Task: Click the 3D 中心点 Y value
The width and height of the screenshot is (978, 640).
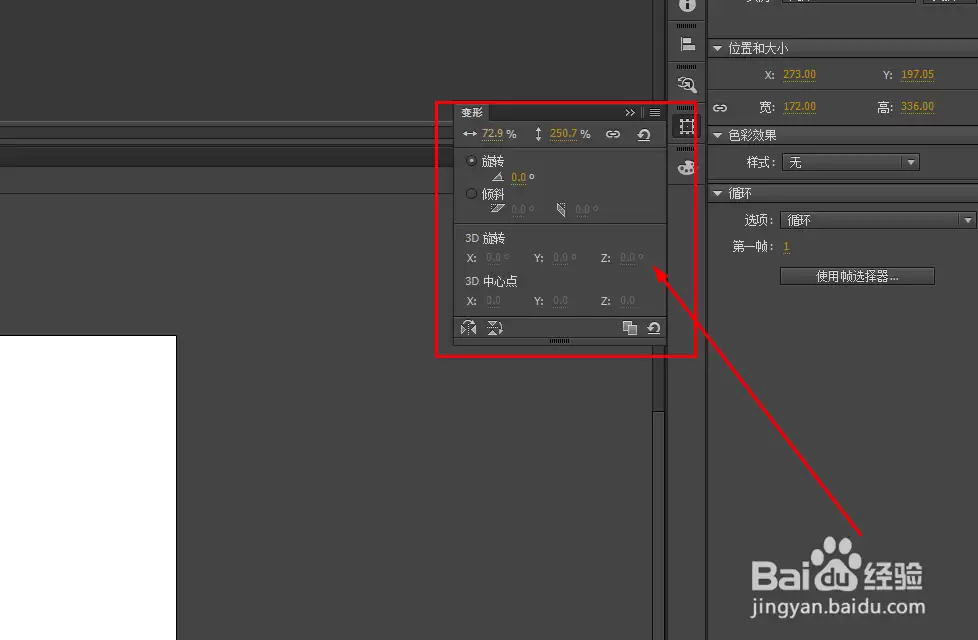Action: [561, 301]
